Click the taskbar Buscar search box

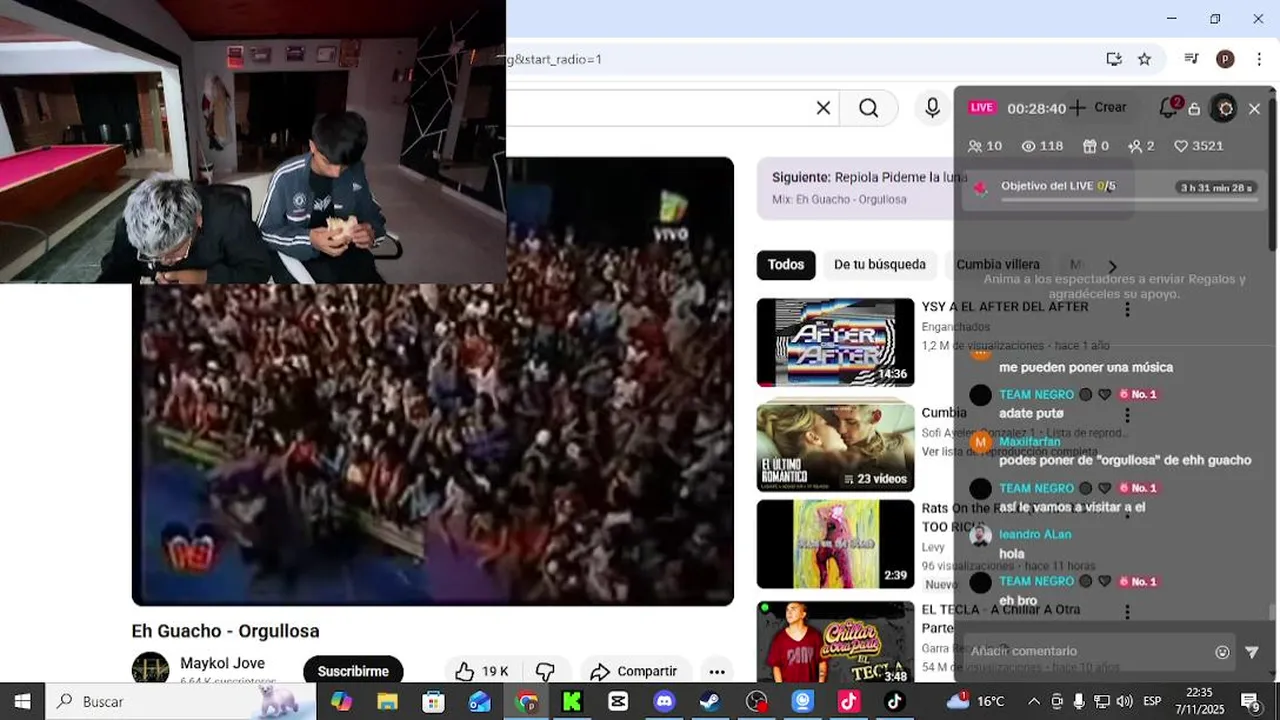coord(180,701)
